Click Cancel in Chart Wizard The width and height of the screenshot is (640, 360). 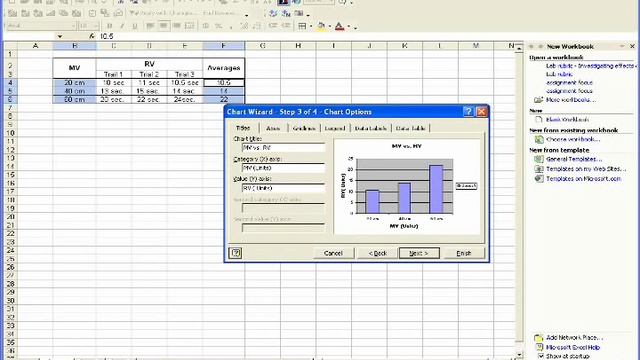(x=333, y=253)
